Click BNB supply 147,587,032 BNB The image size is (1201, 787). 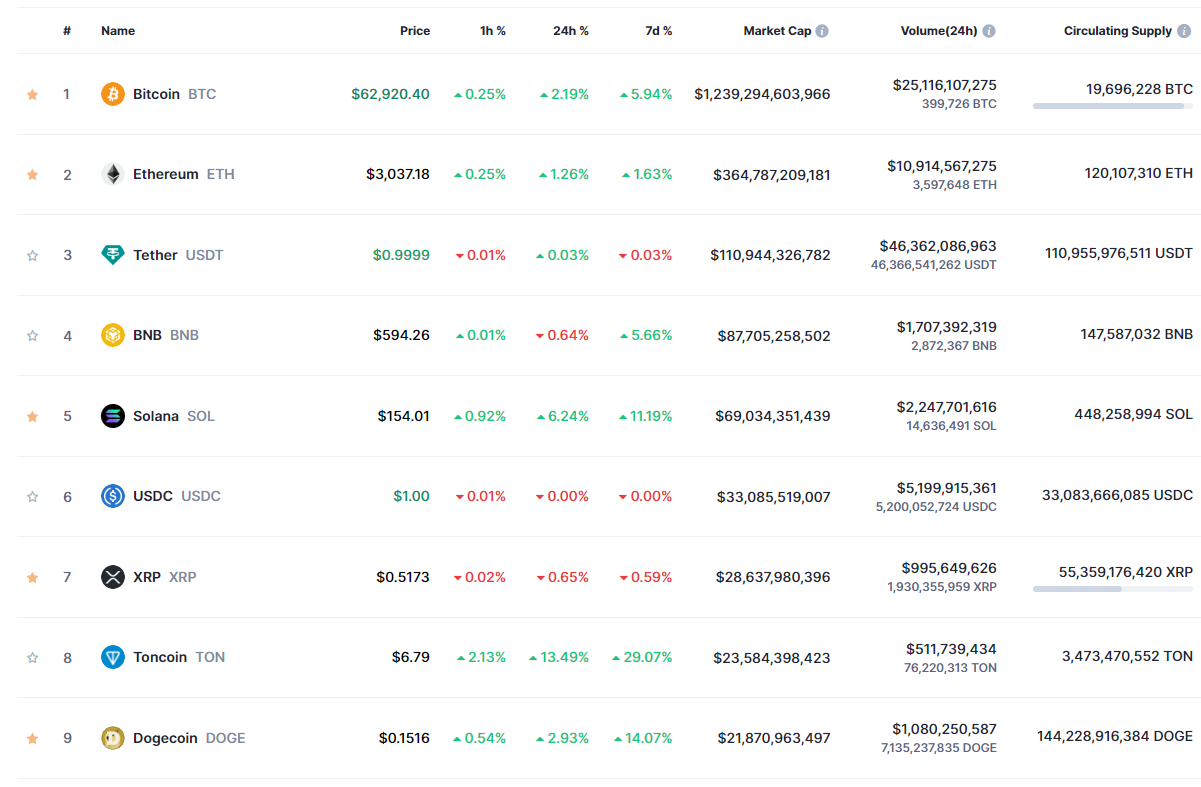click(x=1137, y=334)
